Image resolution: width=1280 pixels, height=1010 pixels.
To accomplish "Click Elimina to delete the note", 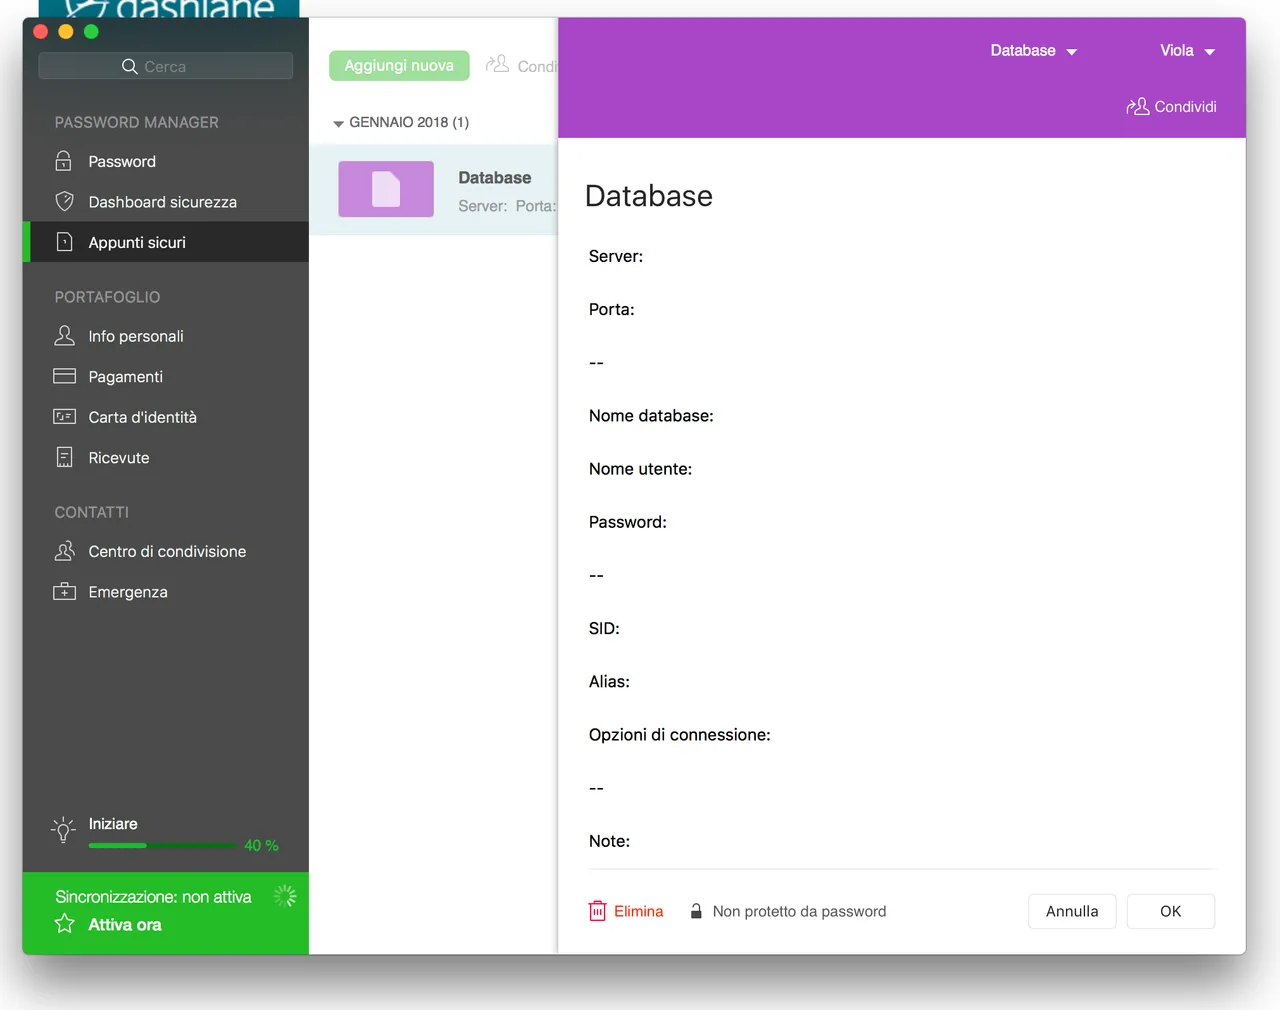I will coord(626,911).
